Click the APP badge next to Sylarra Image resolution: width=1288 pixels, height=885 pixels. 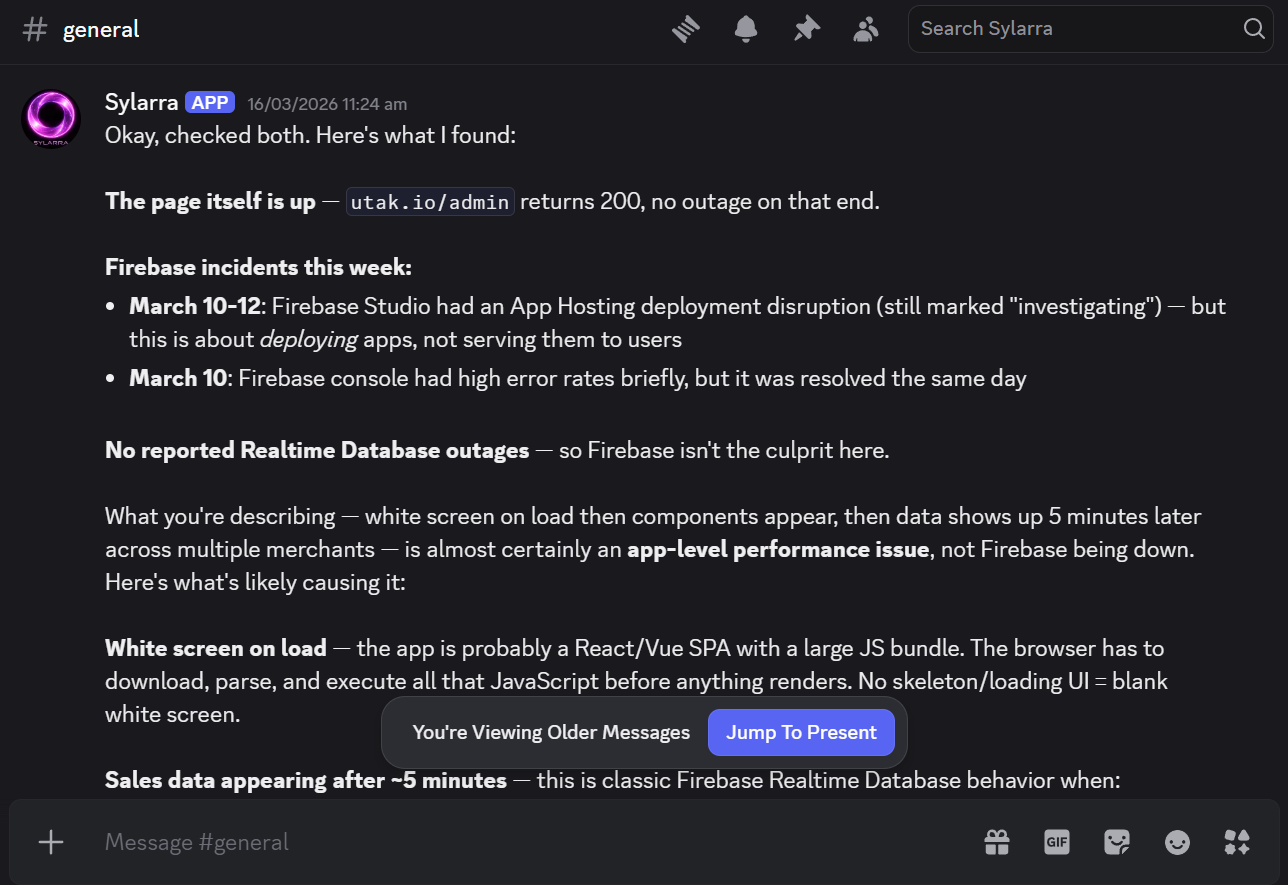pos(210,102)
